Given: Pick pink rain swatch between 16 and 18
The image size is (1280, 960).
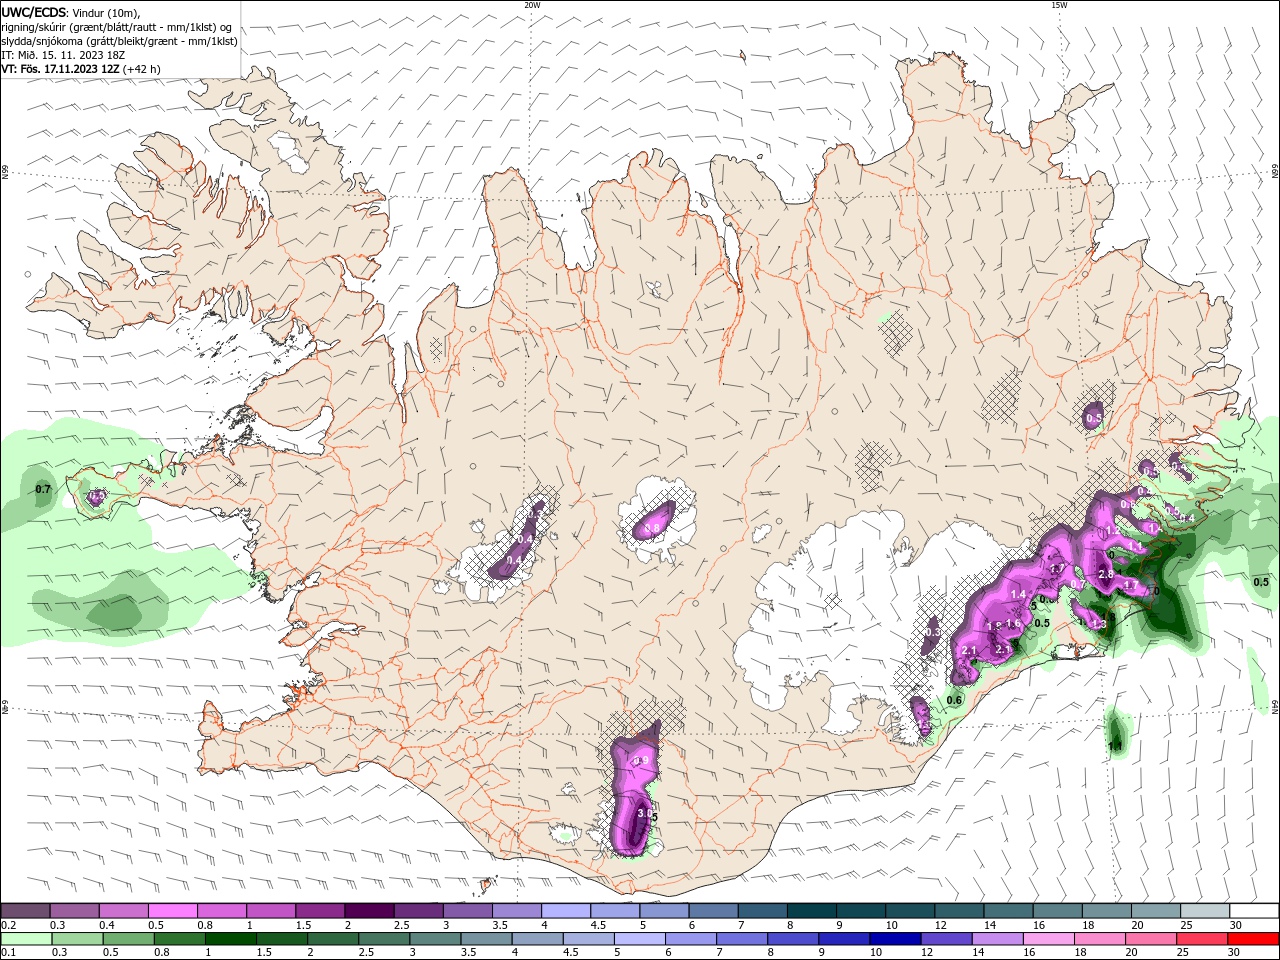Looking at the screenshot, I should coord(1047,939).
